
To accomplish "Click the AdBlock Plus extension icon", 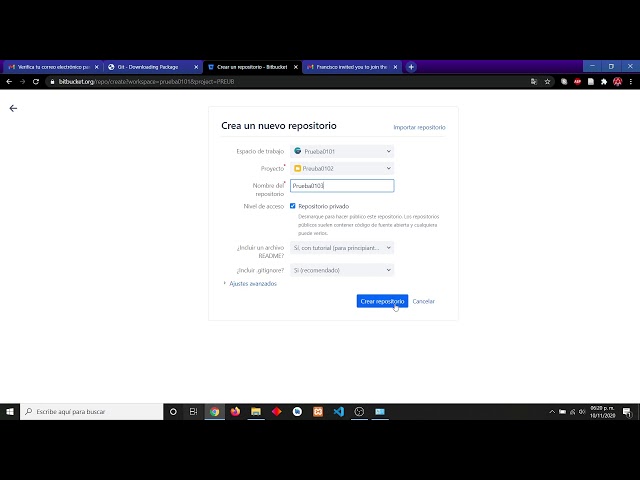I will (x=577, y=82).
